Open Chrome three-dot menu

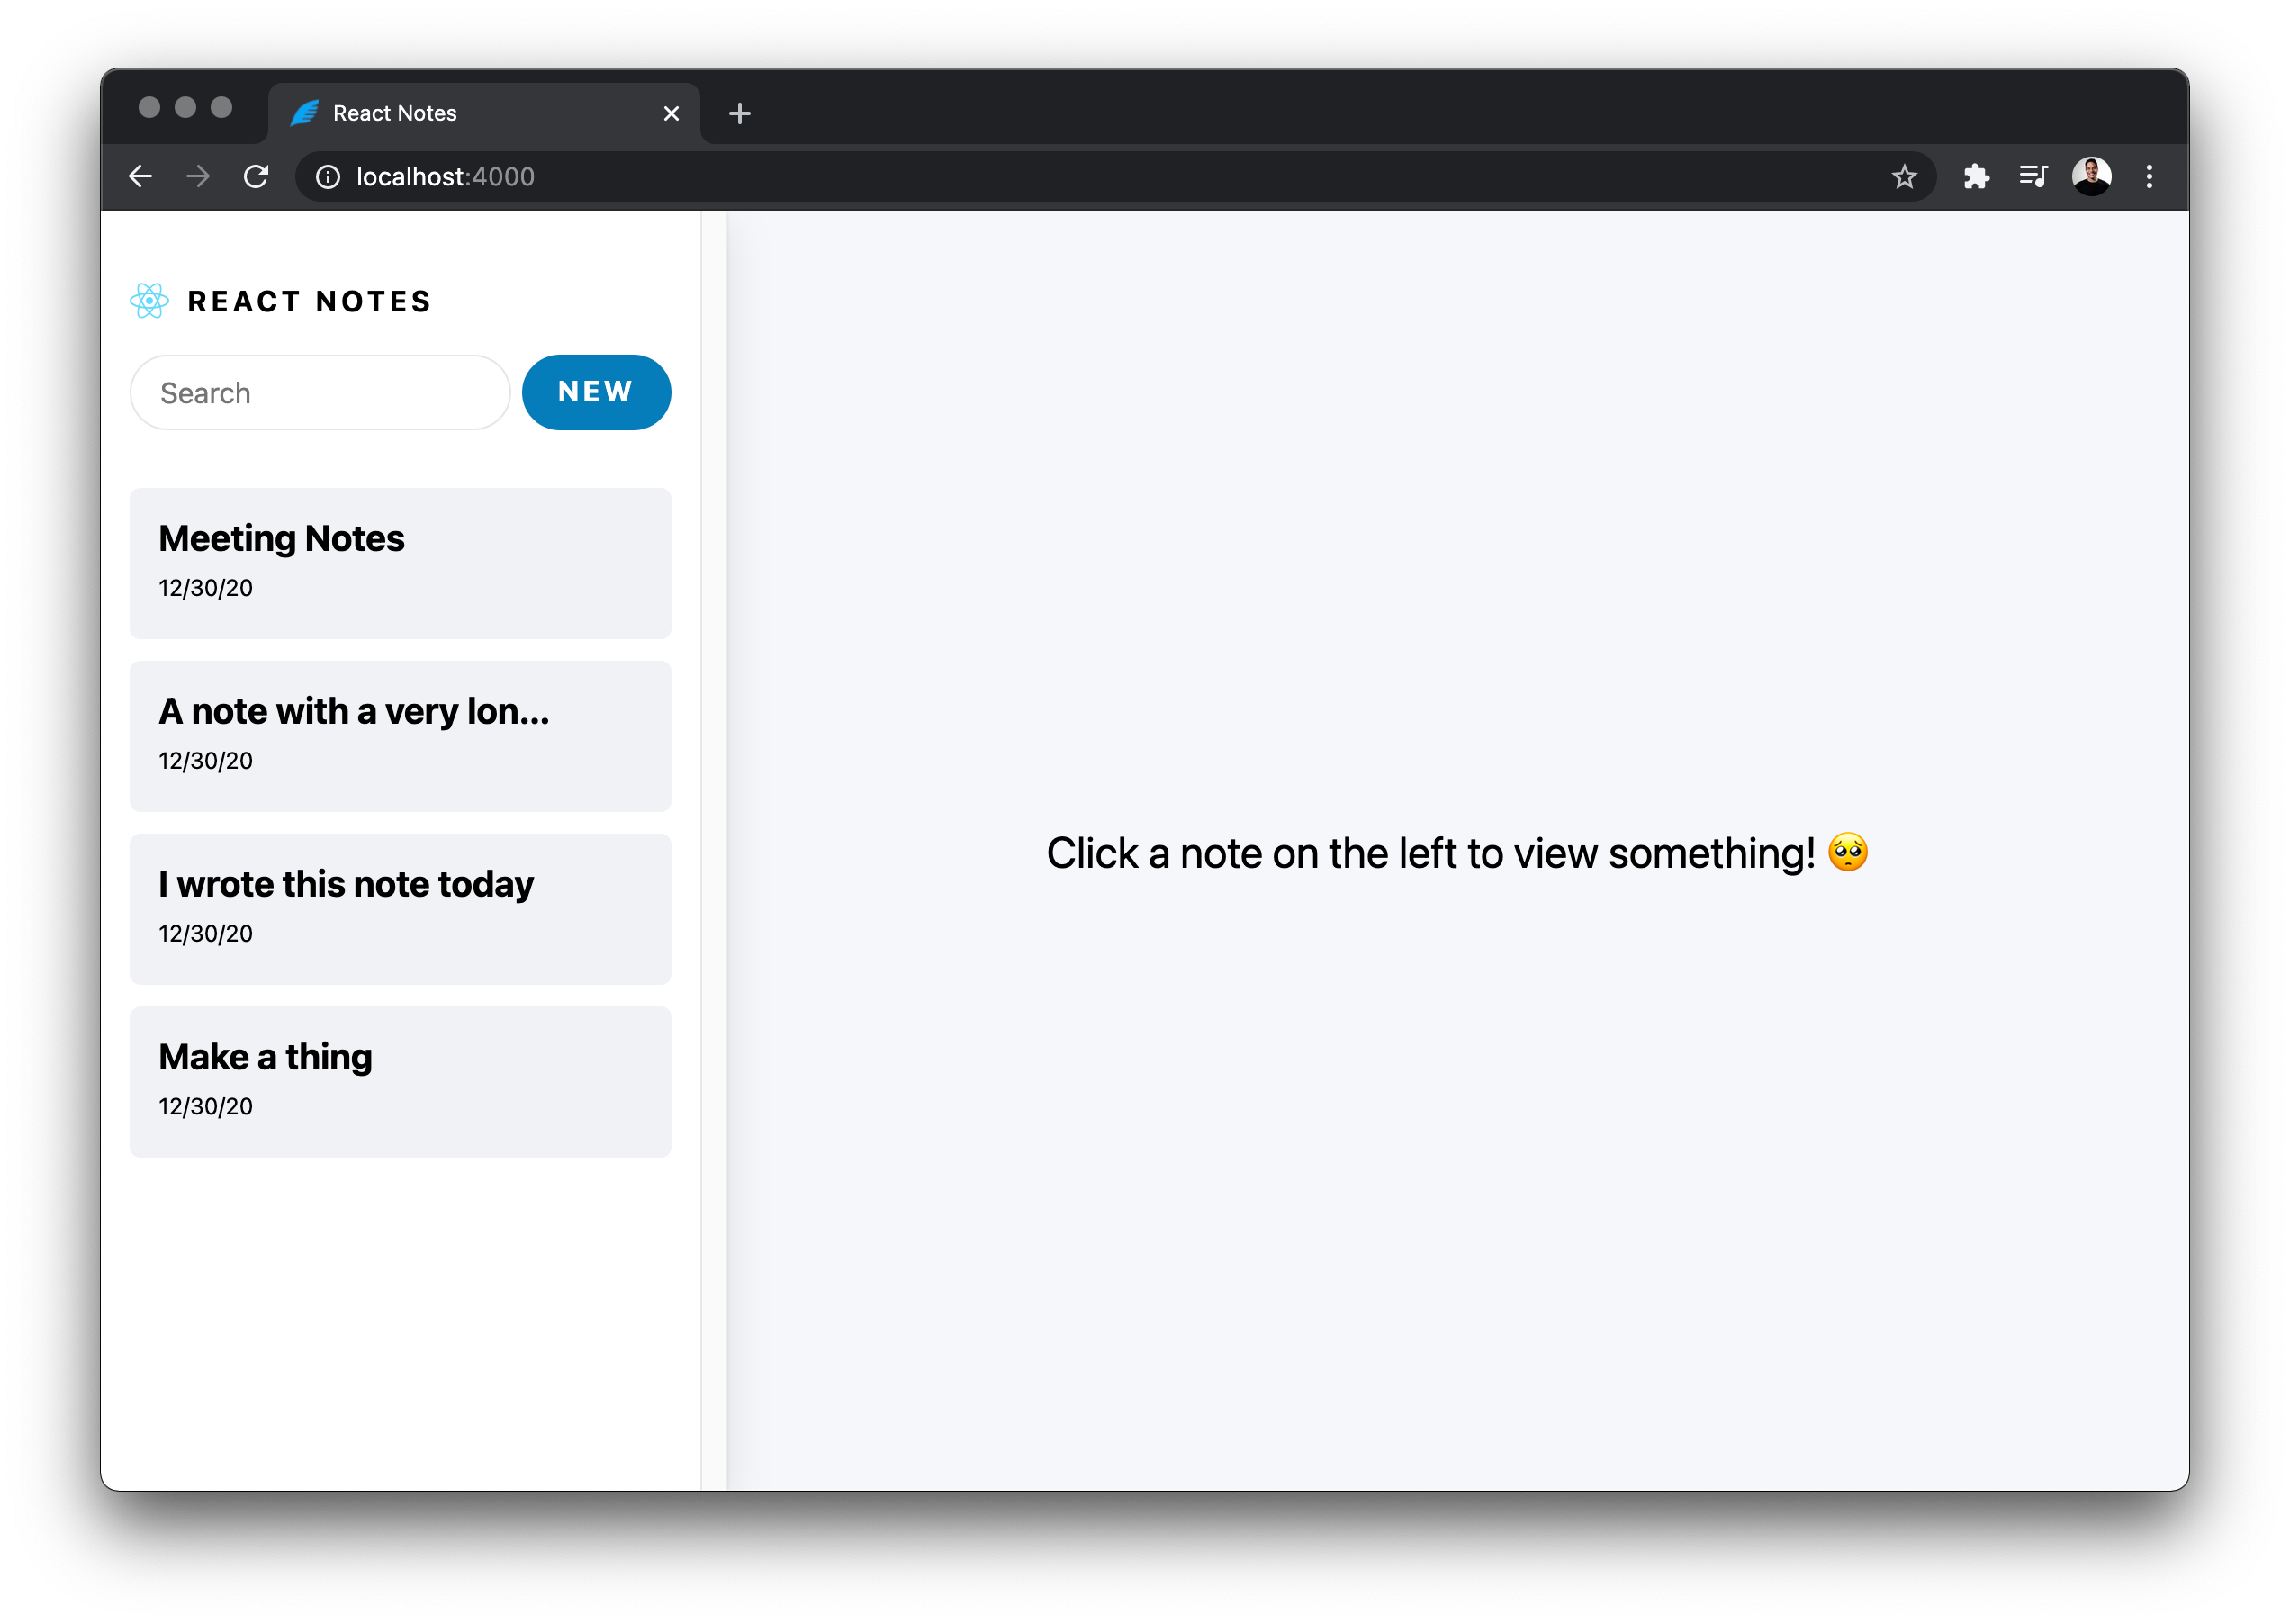point(2149,177)
